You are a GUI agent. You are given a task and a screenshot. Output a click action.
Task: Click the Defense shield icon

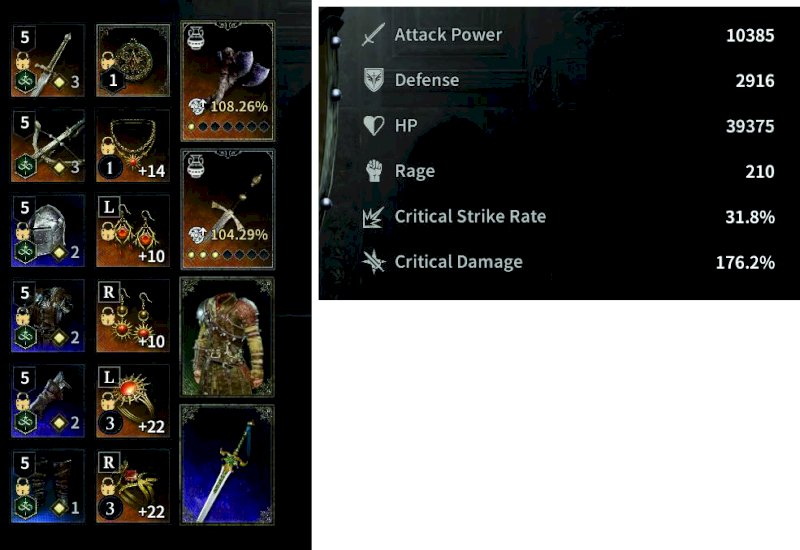[373, 80]
